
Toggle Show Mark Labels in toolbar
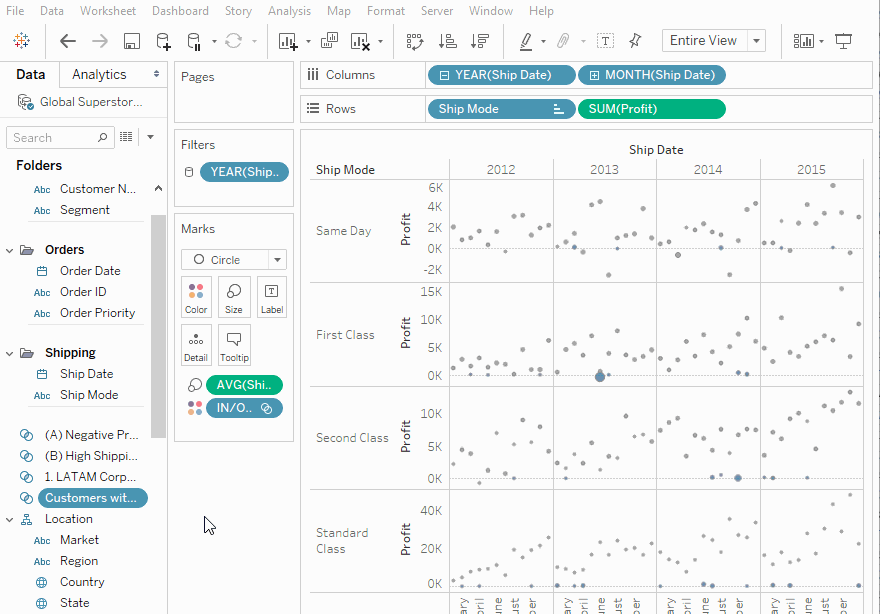tap(605, 41)
